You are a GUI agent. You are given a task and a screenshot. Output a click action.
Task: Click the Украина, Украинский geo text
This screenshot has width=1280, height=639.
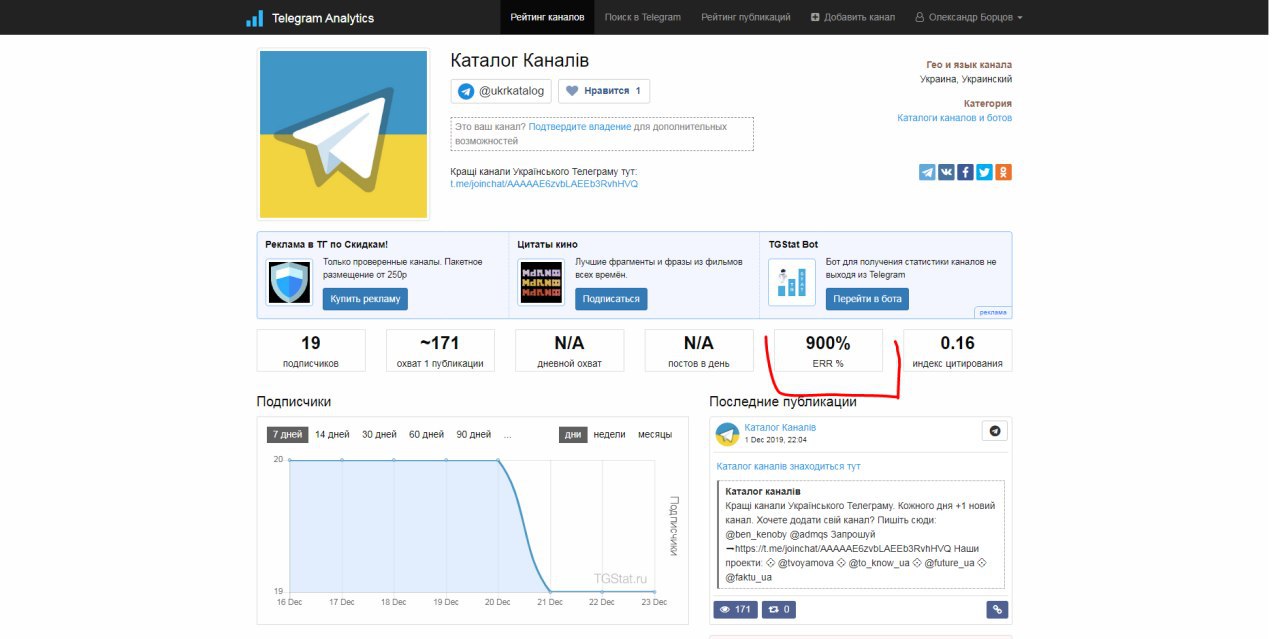pos(966,79)
